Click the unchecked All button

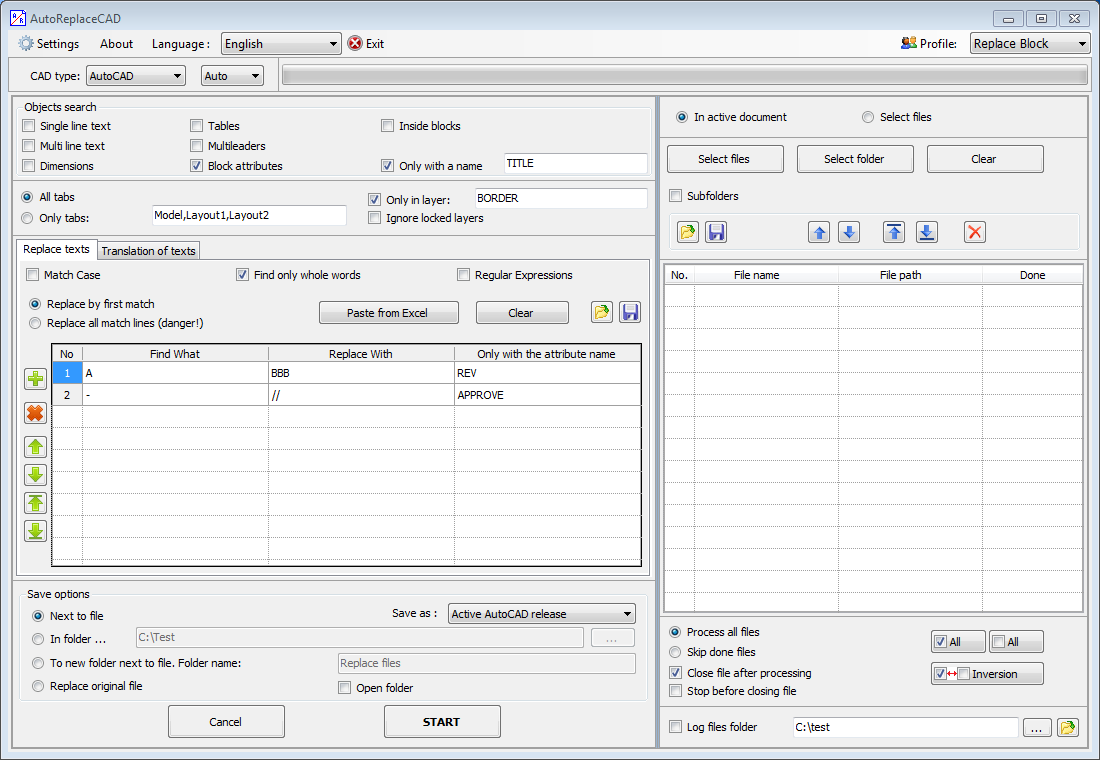(x=1016, y=641)
